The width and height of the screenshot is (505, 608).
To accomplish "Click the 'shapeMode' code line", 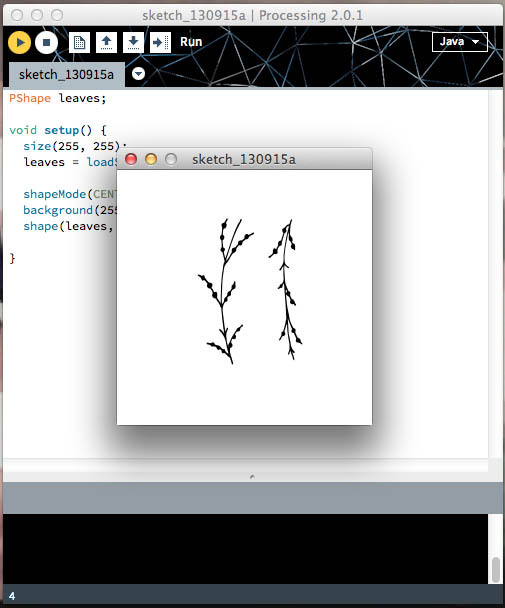I will 70,194.
